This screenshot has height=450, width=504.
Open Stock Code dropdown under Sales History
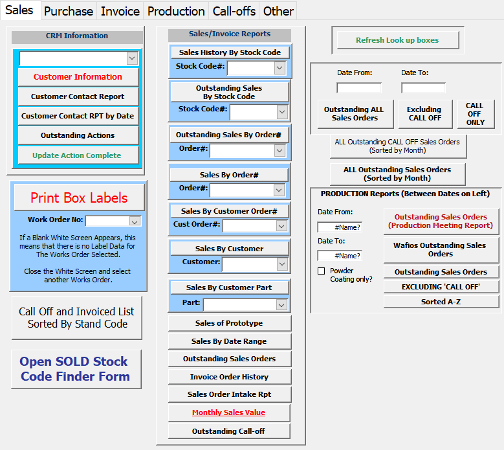(x=279, y=68)
